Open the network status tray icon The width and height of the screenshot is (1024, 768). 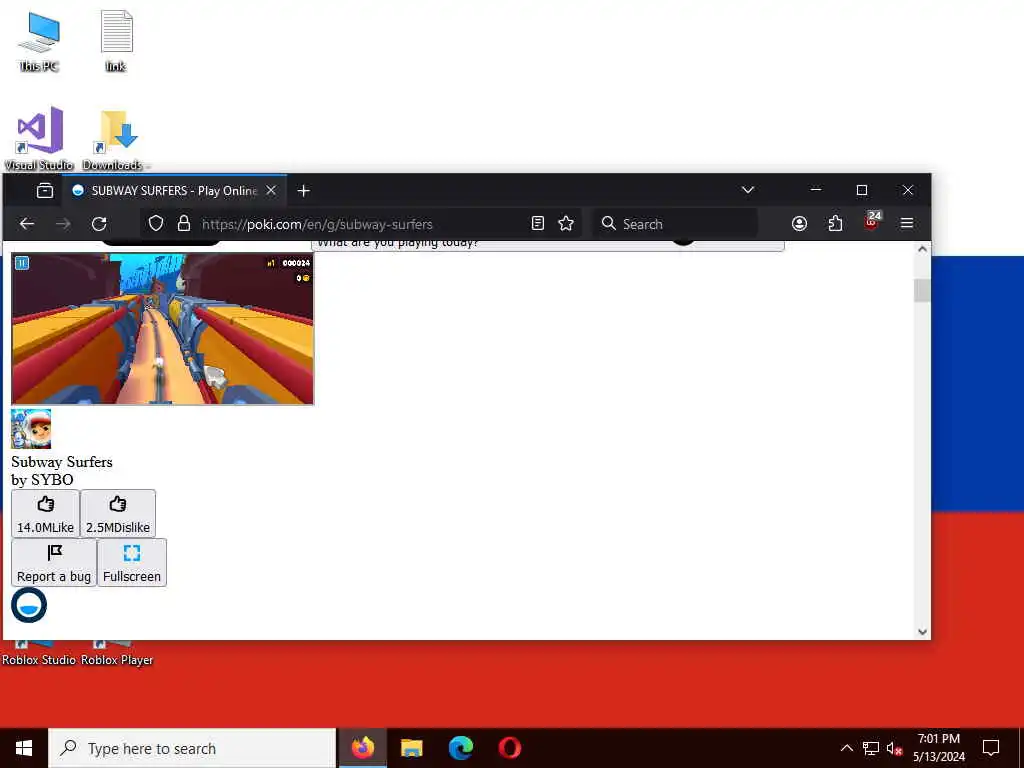(871, 748)
